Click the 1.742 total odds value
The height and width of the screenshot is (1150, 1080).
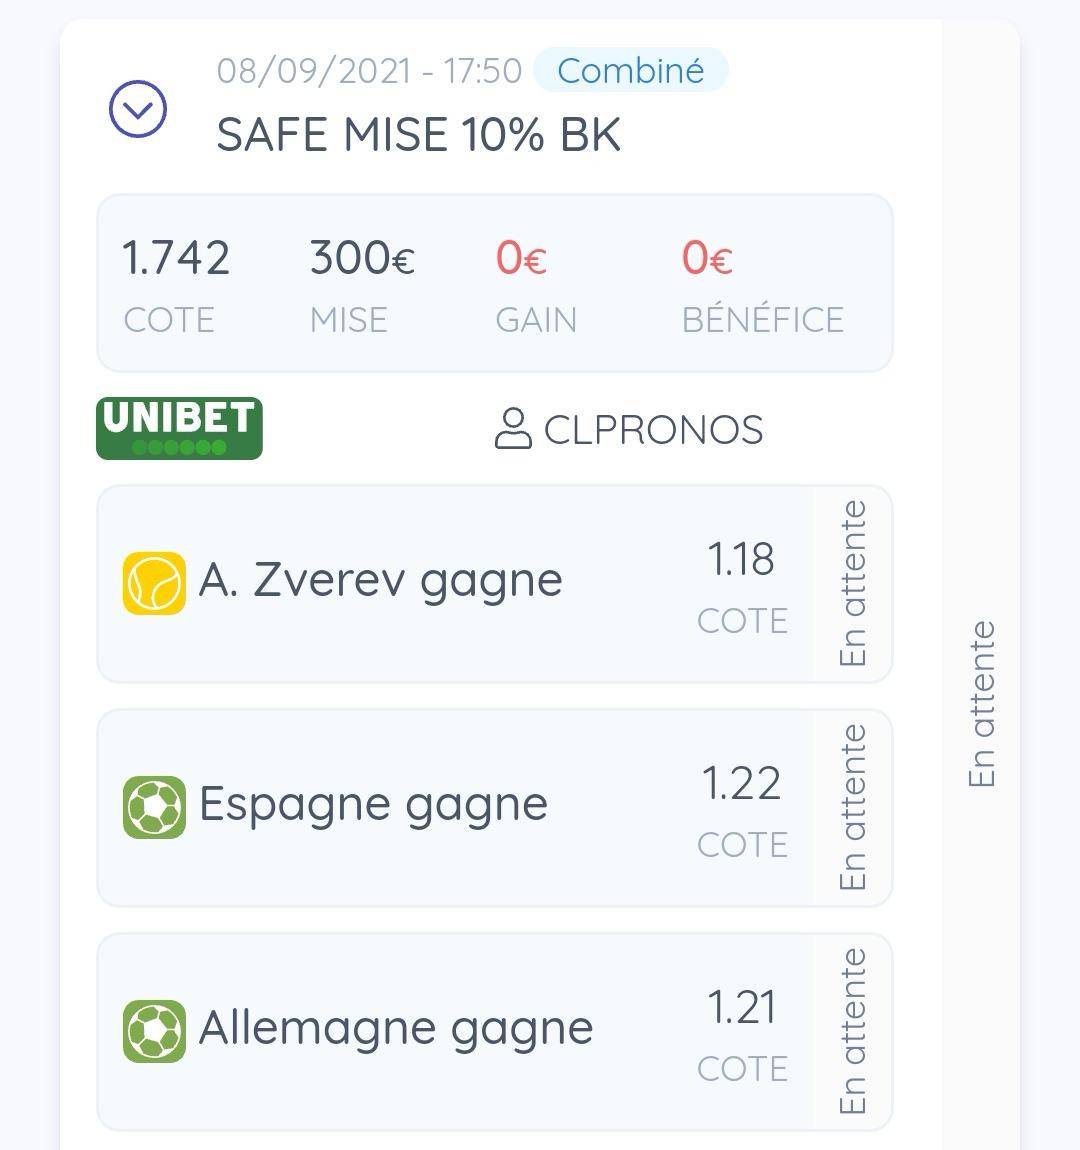coord(176,258)
